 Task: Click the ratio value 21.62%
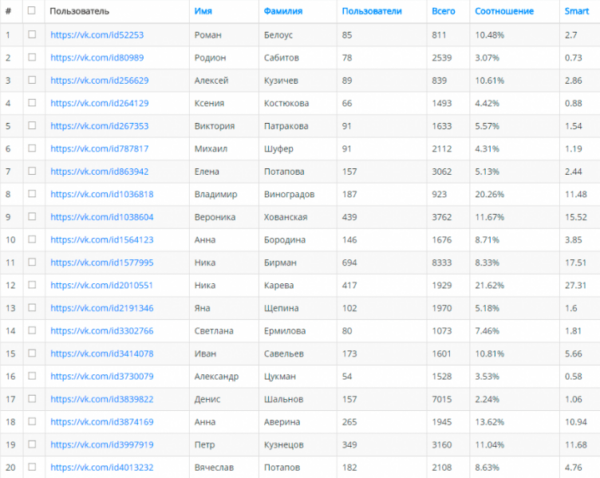(489, 285)
